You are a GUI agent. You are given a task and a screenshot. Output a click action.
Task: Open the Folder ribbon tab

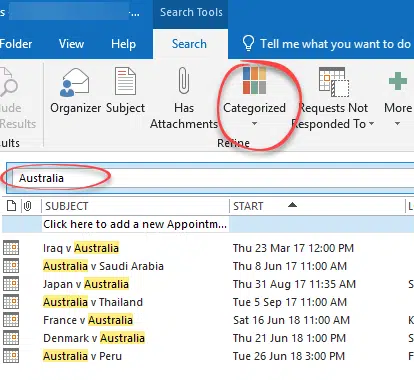point(16,44)
